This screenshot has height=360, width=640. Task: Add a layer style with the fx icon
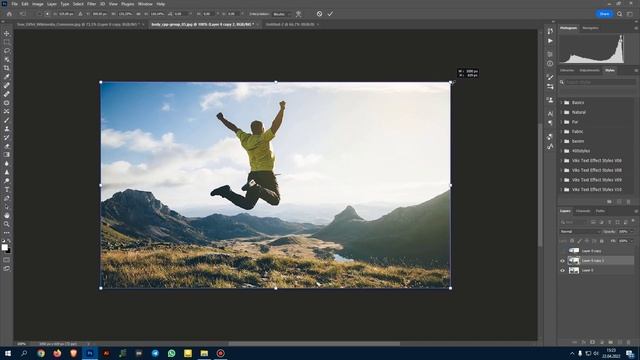coord(584,342)
